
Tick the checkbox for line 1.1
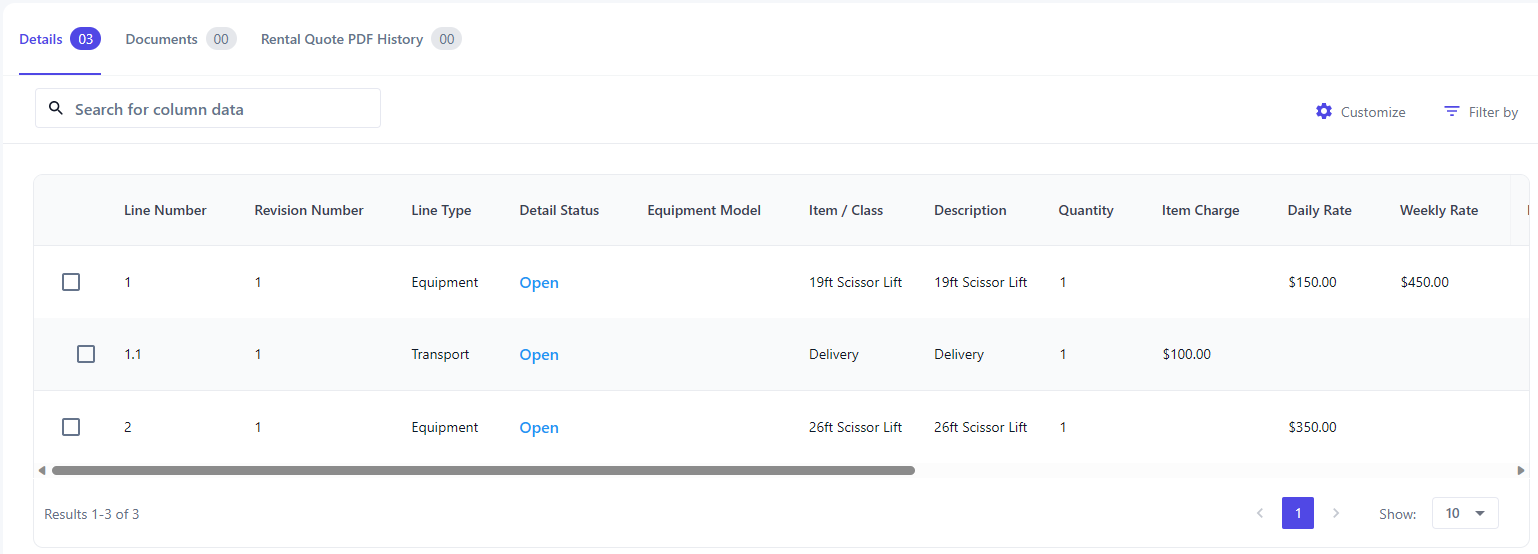coord(86,354)
